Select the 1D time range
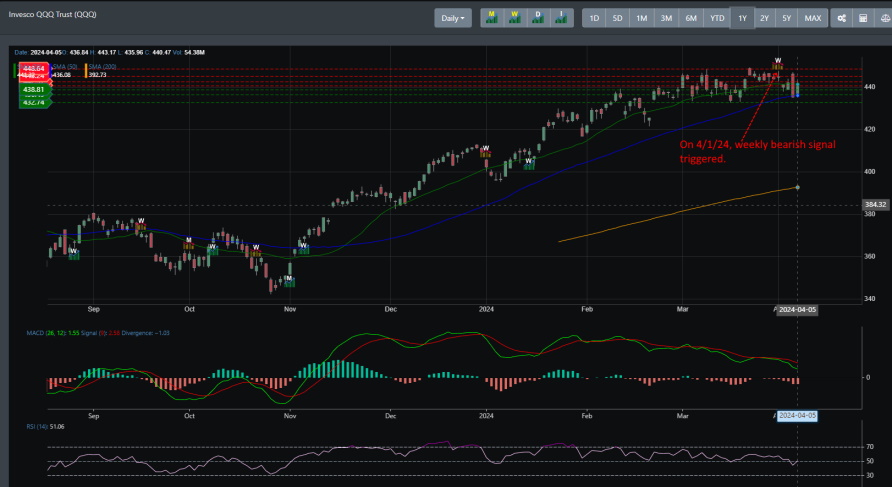 594,18
